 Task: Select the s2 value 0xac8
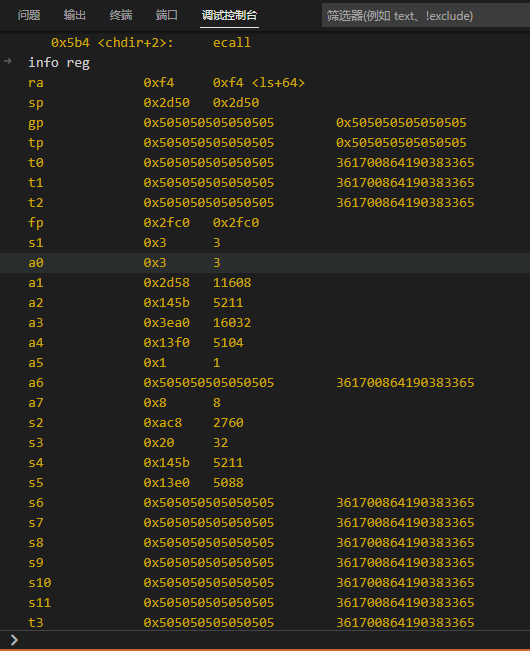pyautogui.click(x=163, y=423)
